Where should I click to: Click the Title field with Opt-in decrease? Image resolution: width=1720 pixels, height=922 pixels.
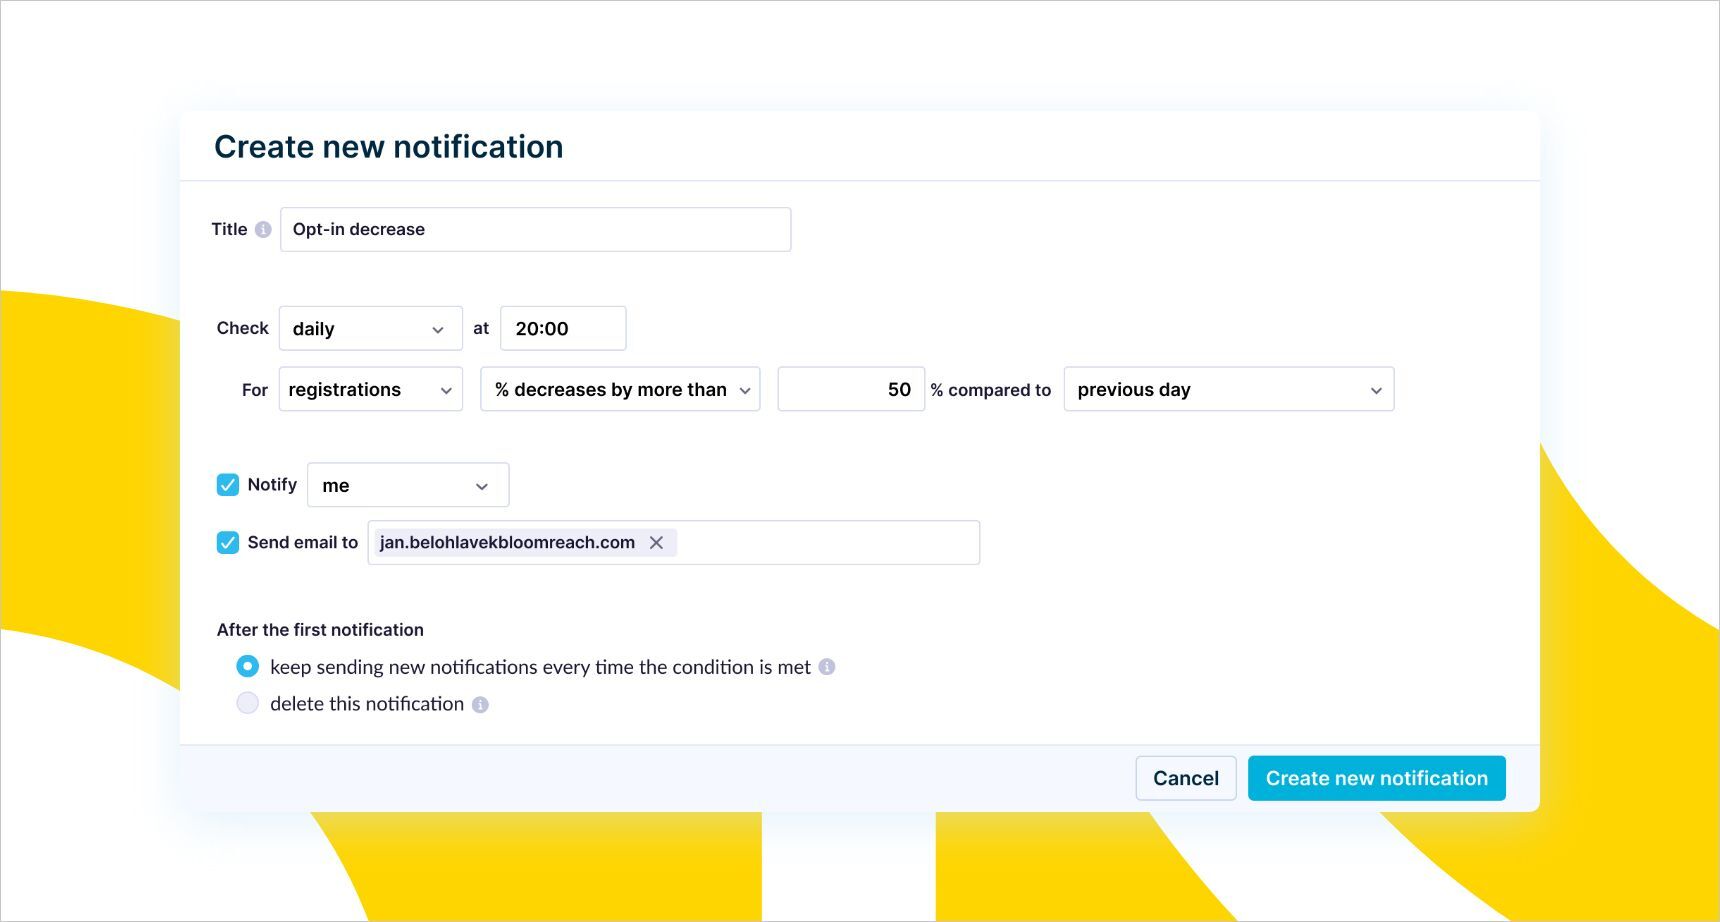(536, 229)
